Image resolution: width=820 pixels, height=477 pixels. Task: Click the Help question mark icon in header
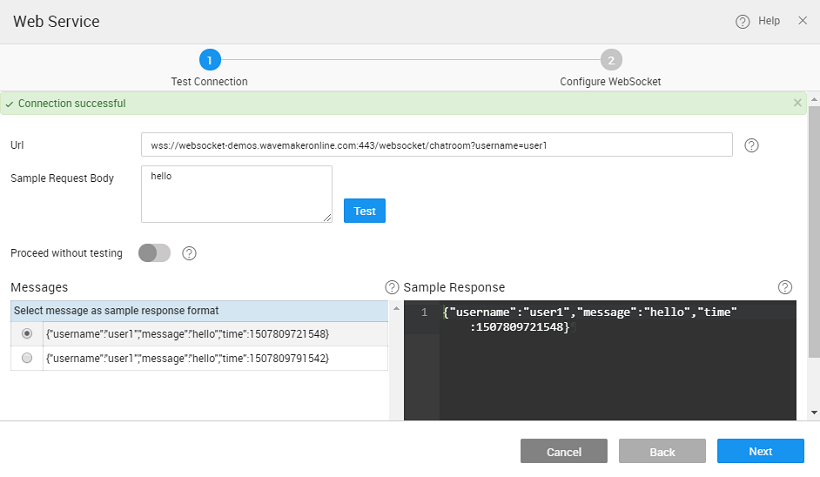click(x=742, y=21)
